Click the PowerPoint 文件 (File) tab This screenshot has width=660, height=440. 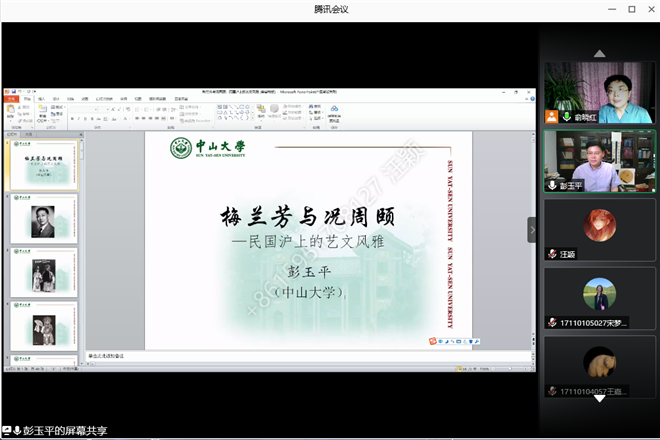11,99
